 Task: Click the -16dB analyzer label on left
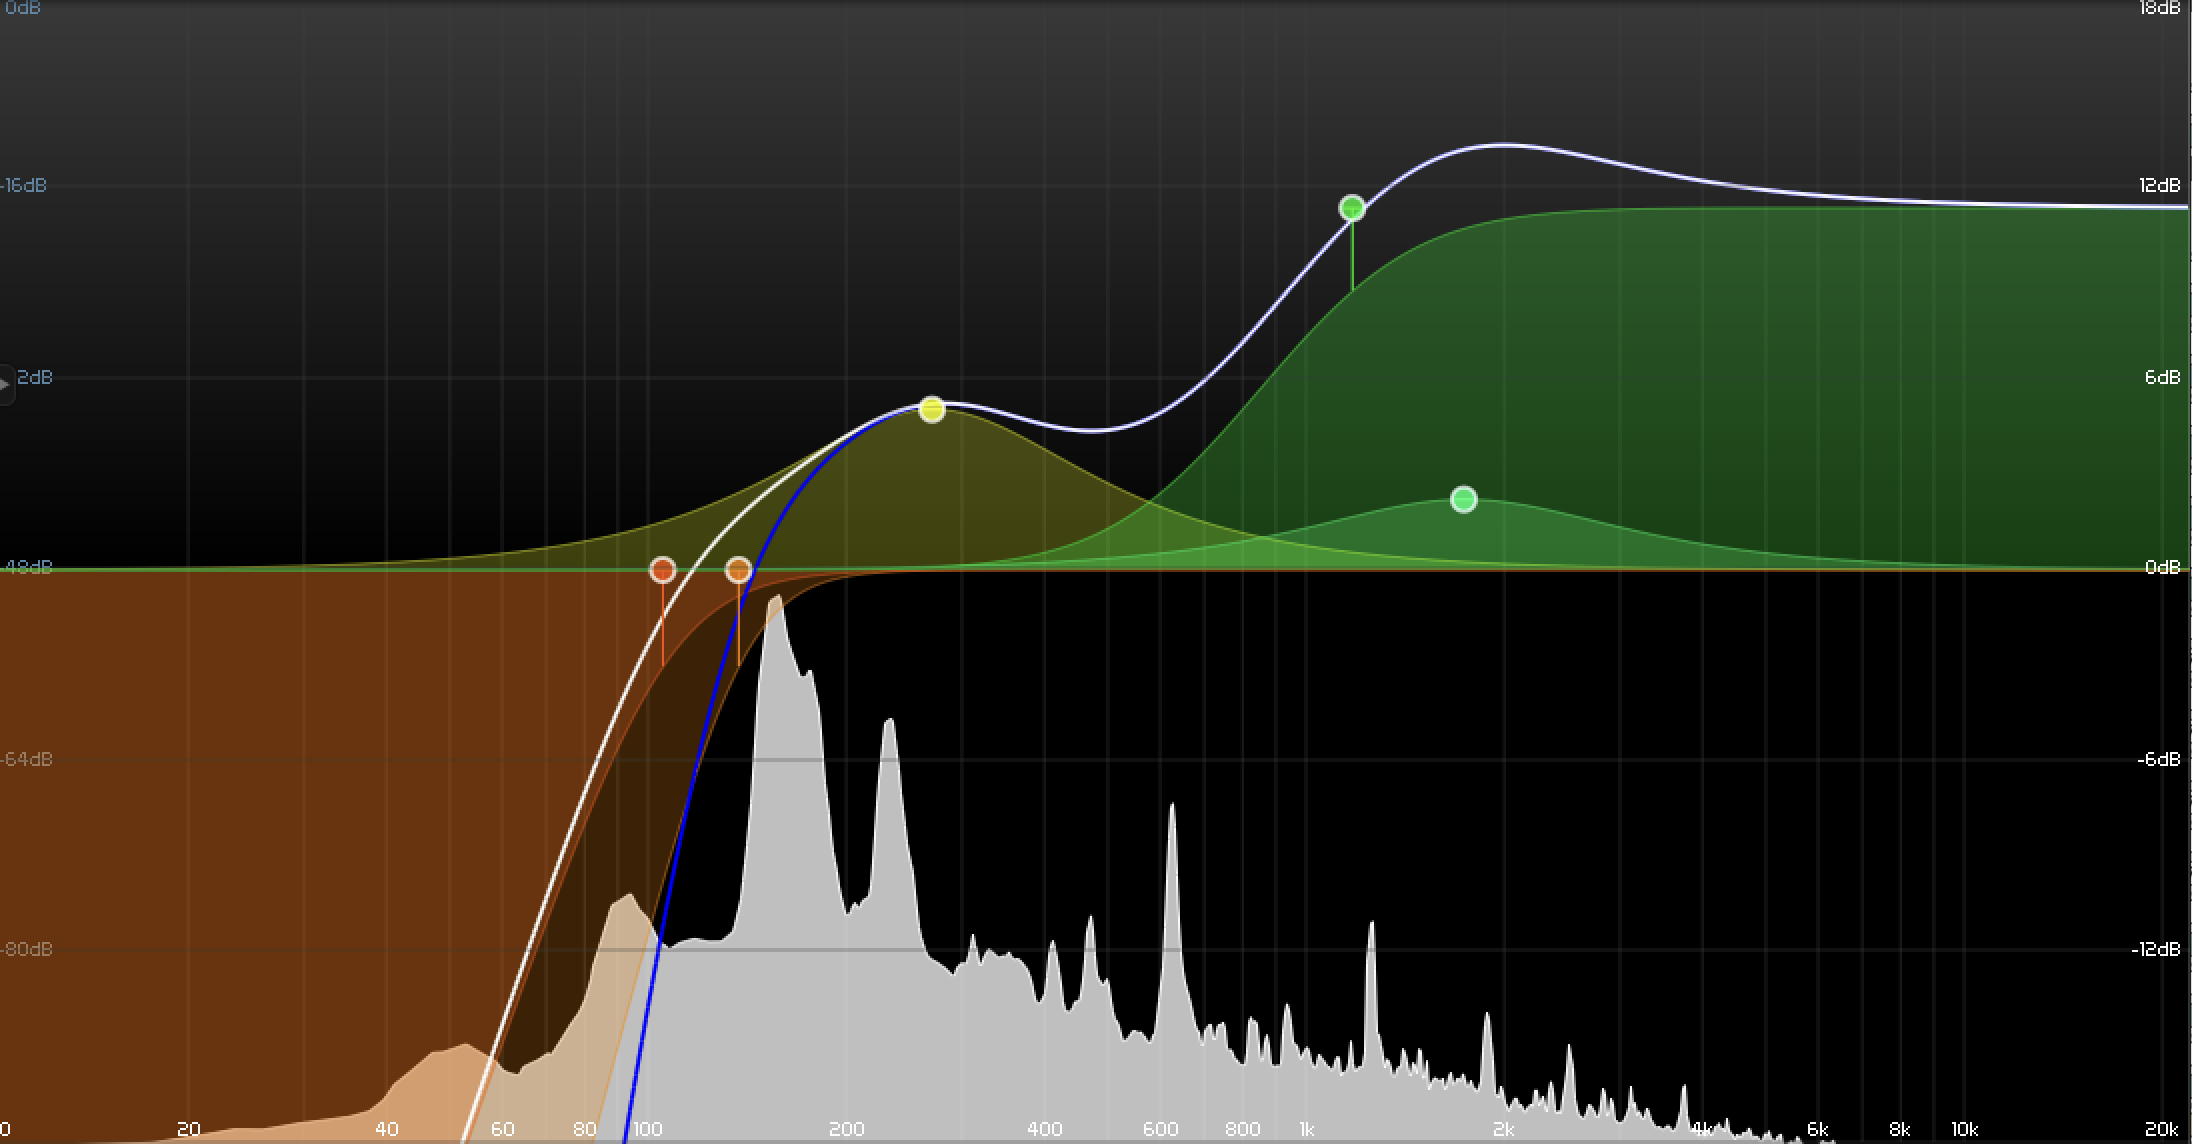(24, 186)
